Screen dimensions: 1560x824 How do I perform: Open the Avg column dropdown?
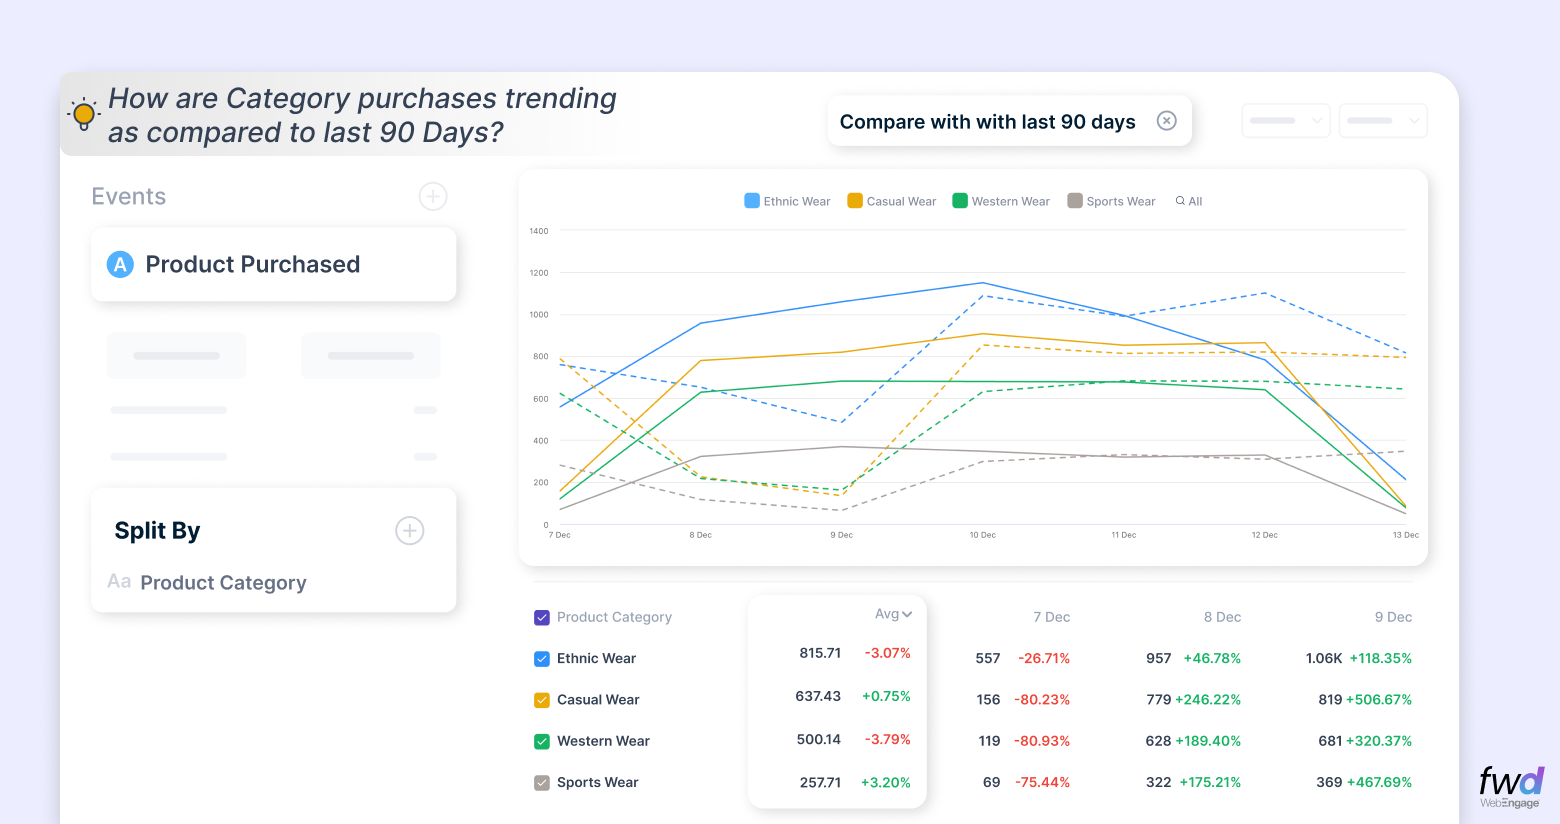pos(893,614)
